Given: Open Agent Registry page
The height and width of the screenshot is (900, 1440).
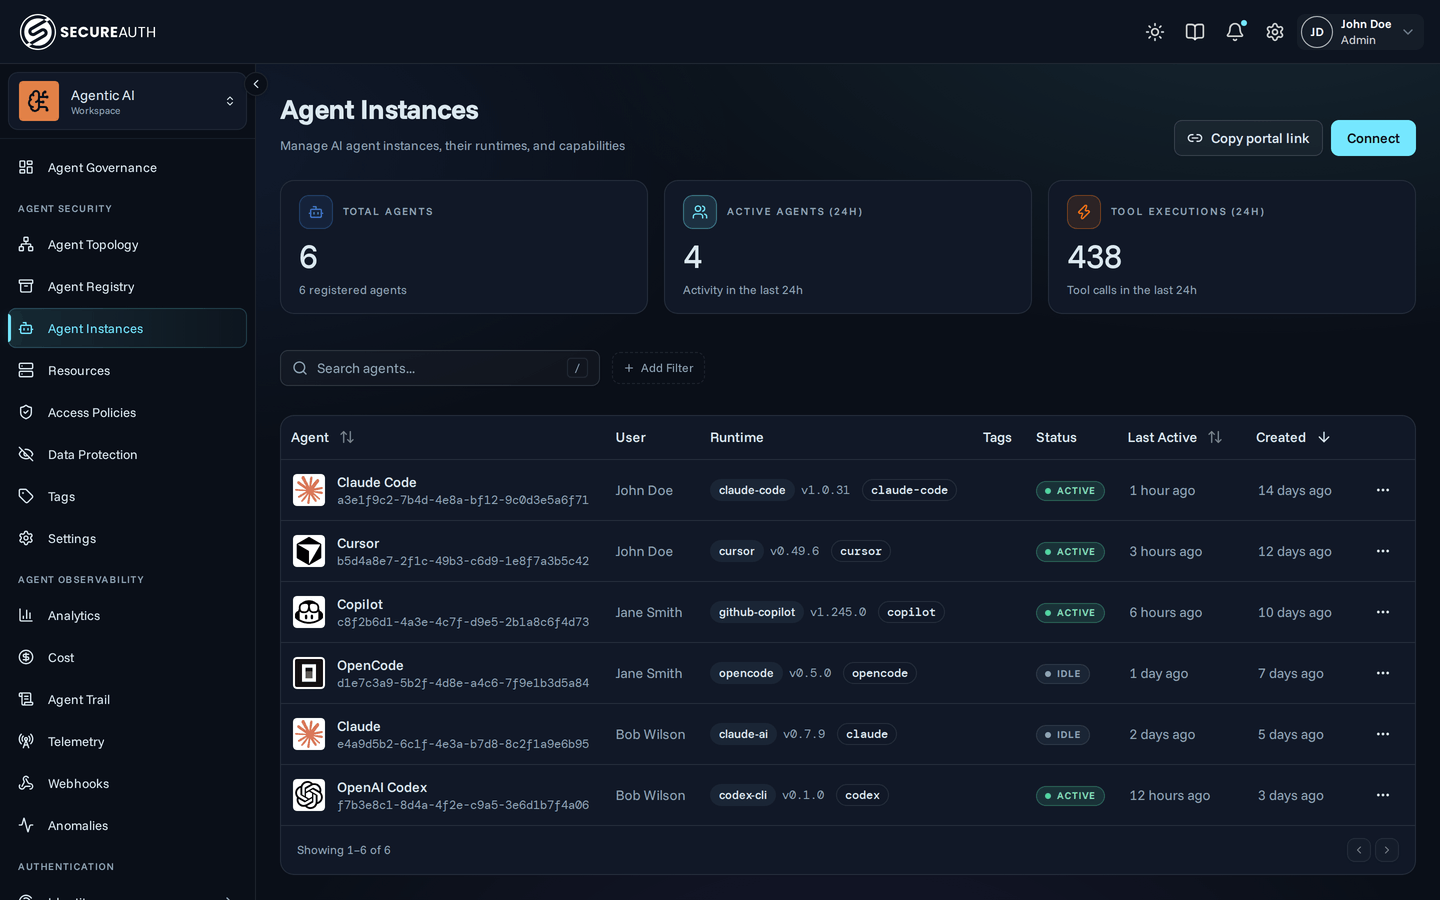Looking at the screenshot, I should 127,286.
